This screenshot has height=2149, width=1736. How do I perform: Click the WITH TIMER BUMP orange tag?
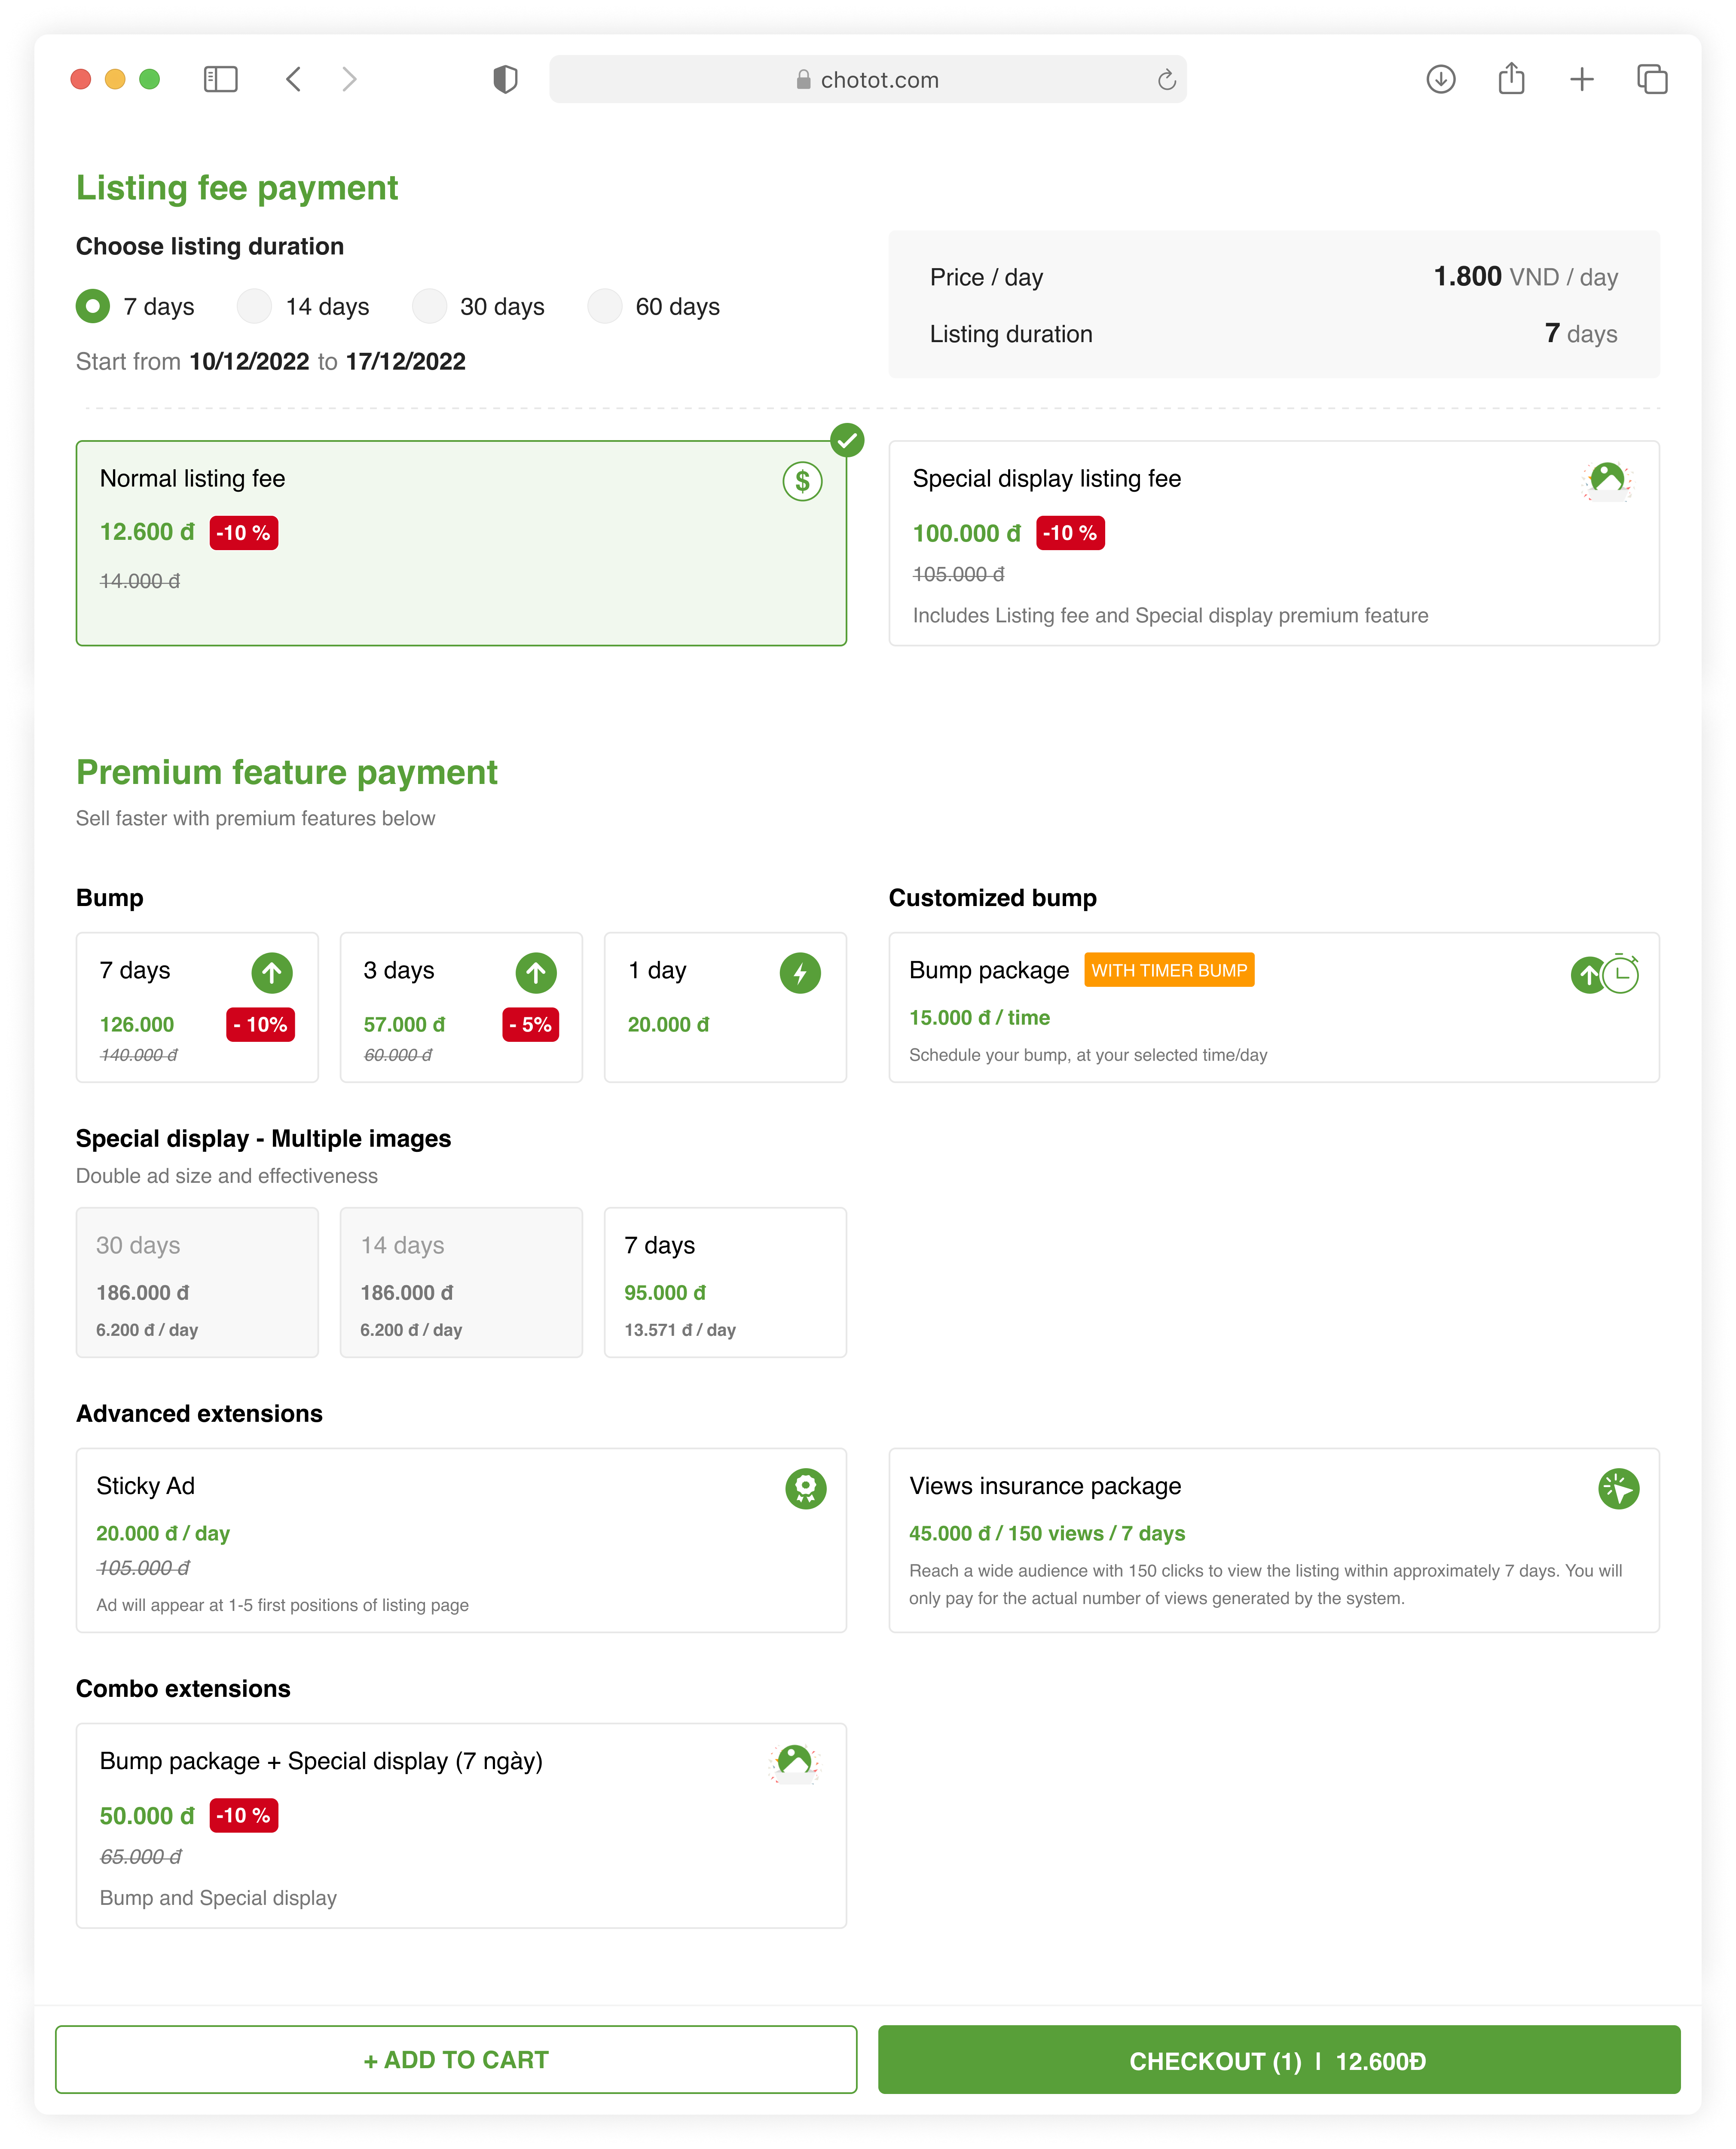point(1169,970)
